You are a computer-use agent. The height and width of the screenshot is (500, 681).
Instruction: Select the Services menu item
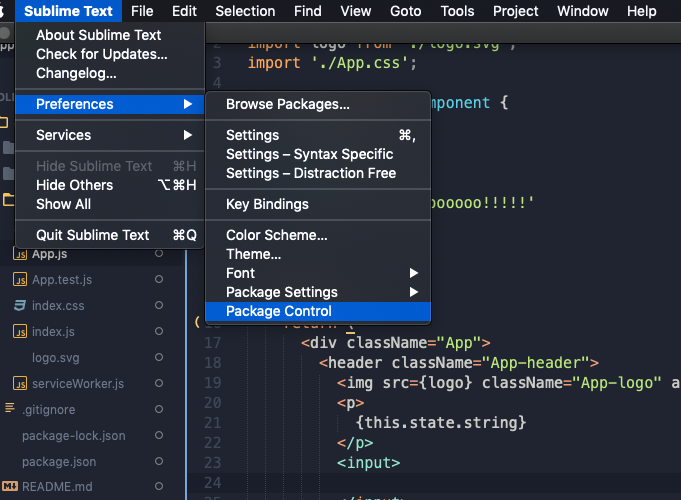click(x=109, y=135)
